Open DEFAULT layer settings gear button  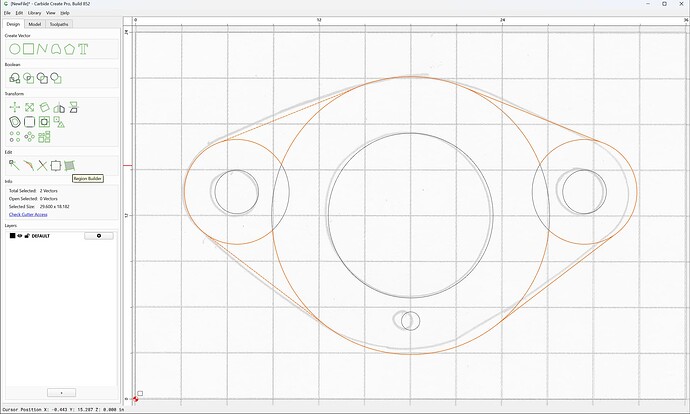click(x=99, y=236)
